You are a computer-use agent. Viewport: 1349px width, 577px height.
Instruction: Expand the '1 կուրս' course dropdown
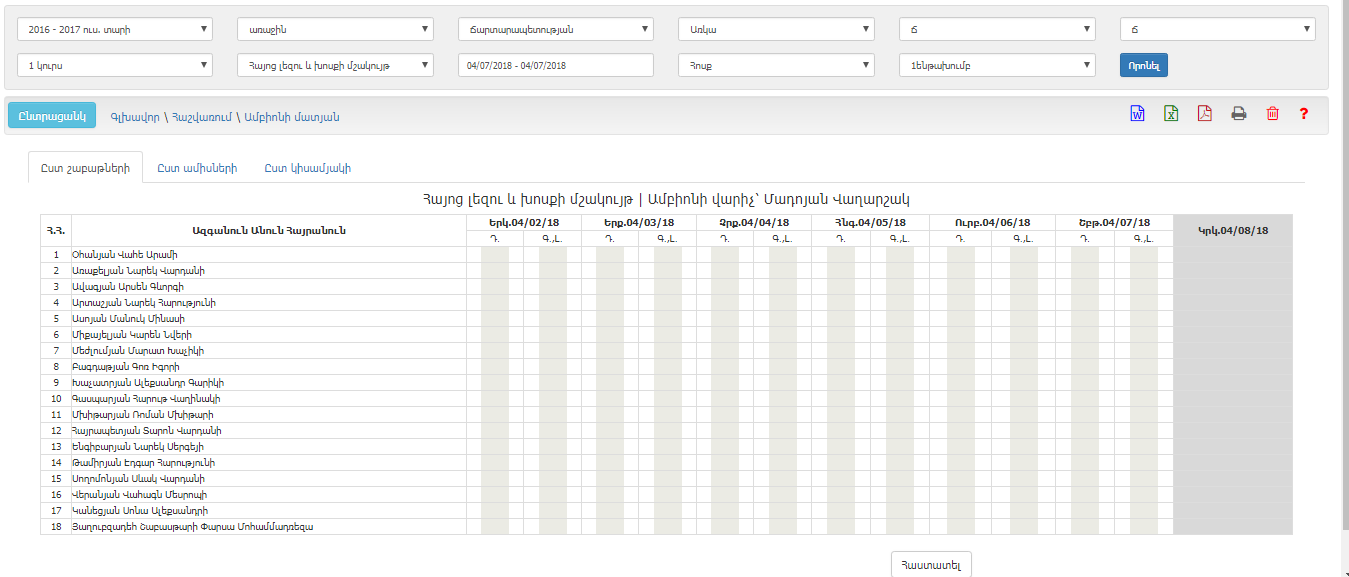point(115,65)
